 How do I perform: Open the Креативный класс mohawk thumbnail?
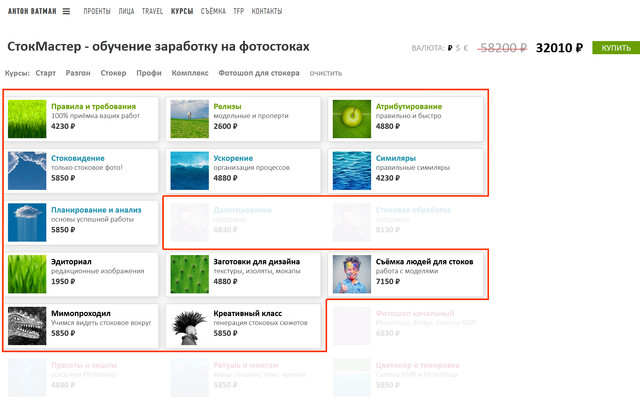tap(189, 326)
